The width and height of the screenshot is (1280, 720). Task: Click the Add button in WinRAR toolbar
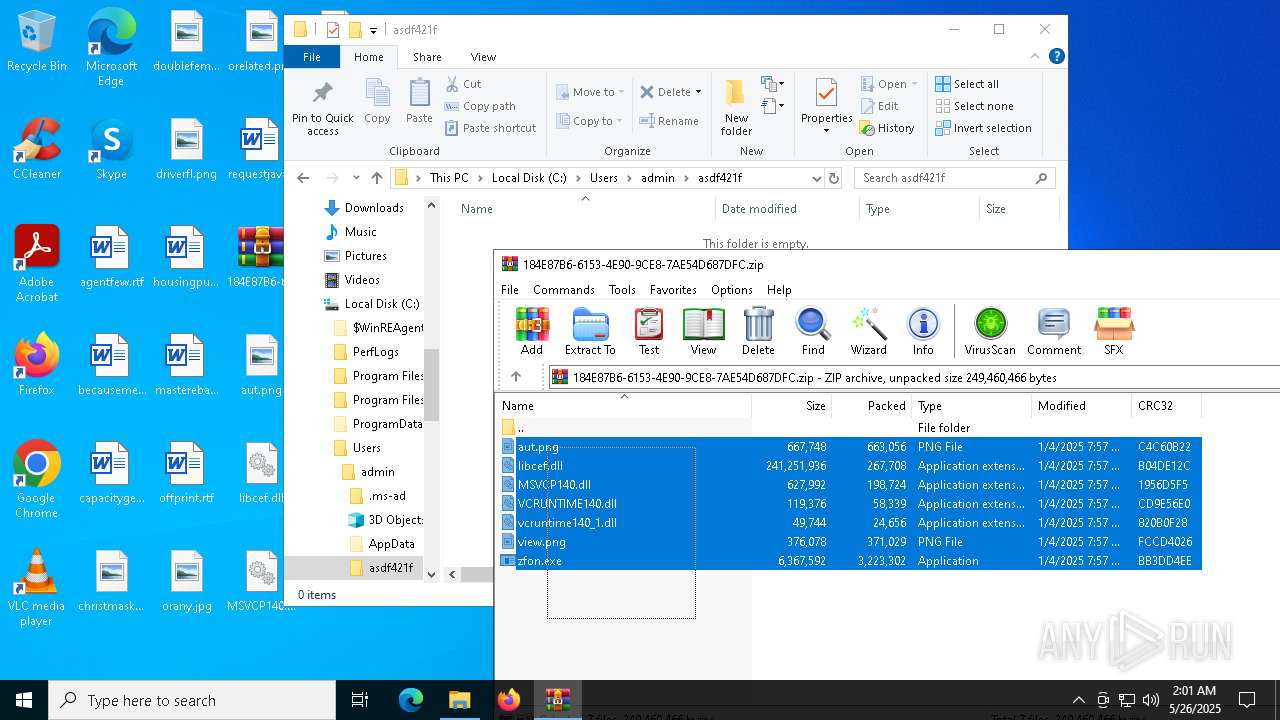[x=532, y=331]
